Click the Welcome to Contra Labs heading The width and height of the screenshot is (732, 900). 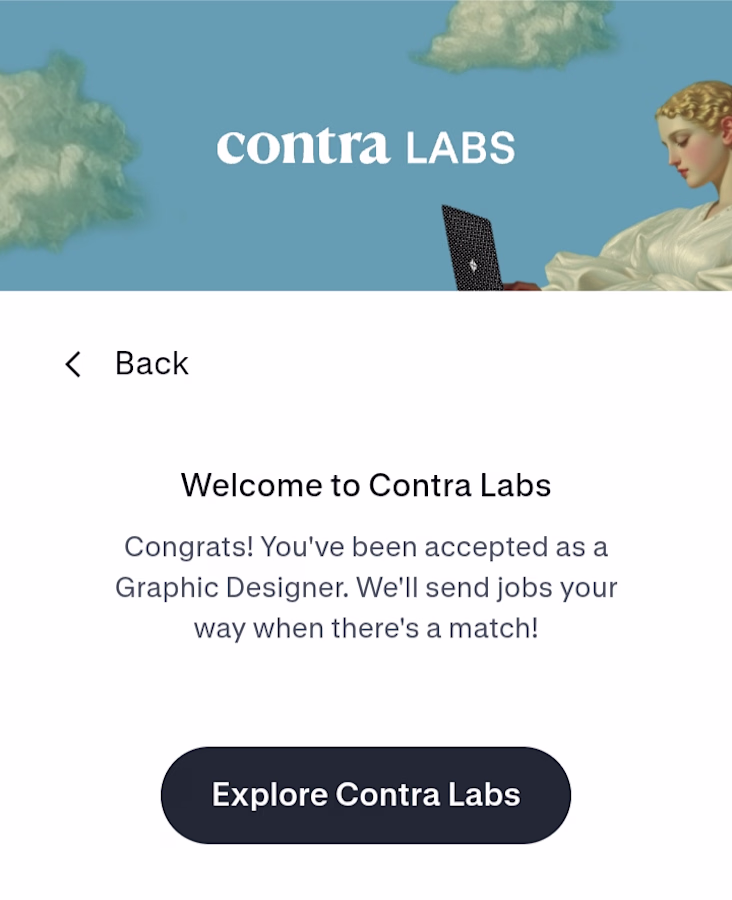point(366,485)
